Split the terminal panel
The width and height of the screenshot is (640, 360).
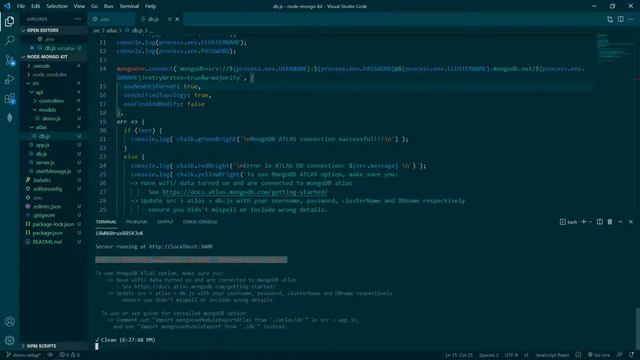600,222
